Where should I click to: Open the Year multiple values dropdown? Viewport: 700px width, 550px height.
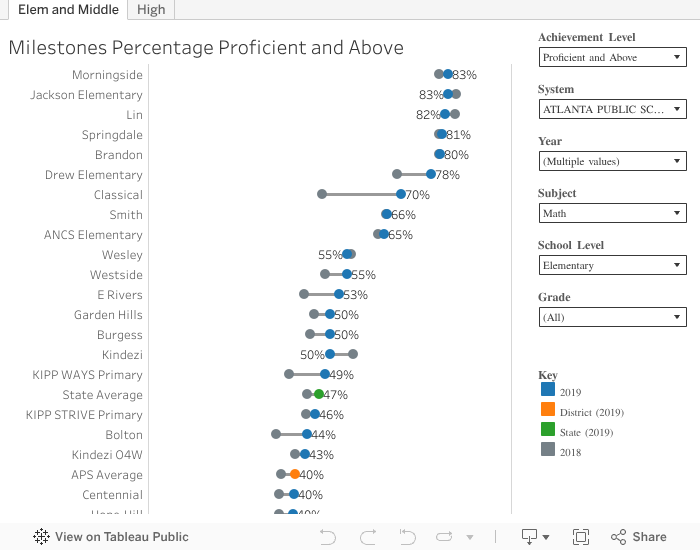tap(612, 161)
